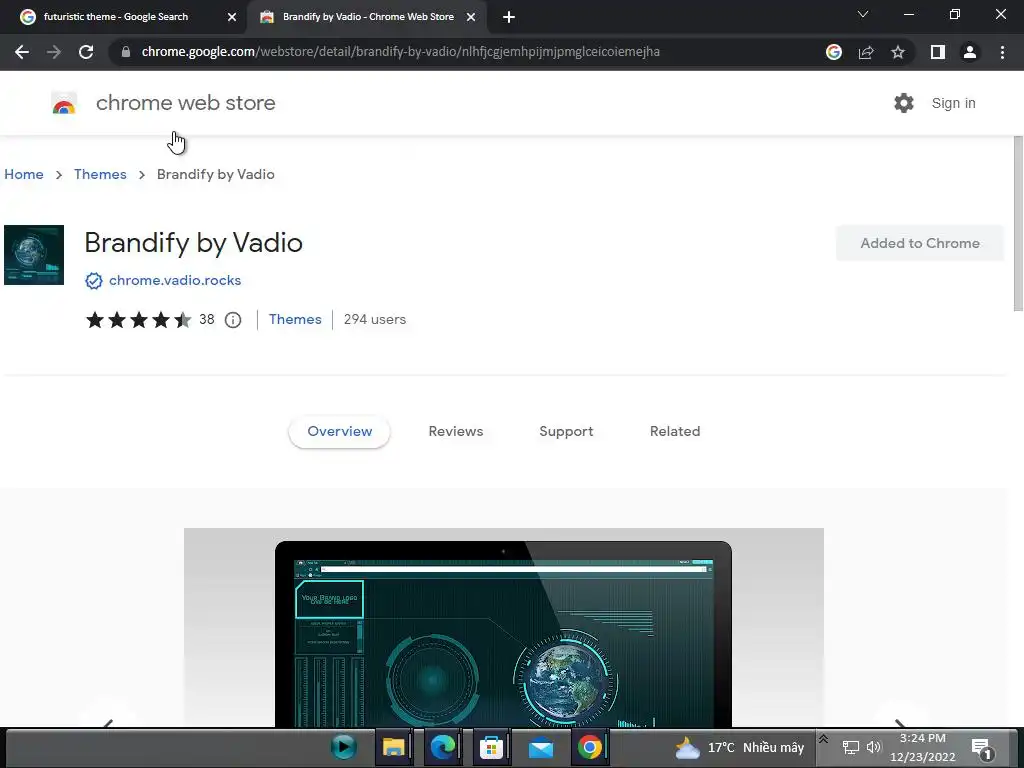Click the Sign in link
The height and width of the screenshot is (768, 1024).
click(x=953, y=103)
